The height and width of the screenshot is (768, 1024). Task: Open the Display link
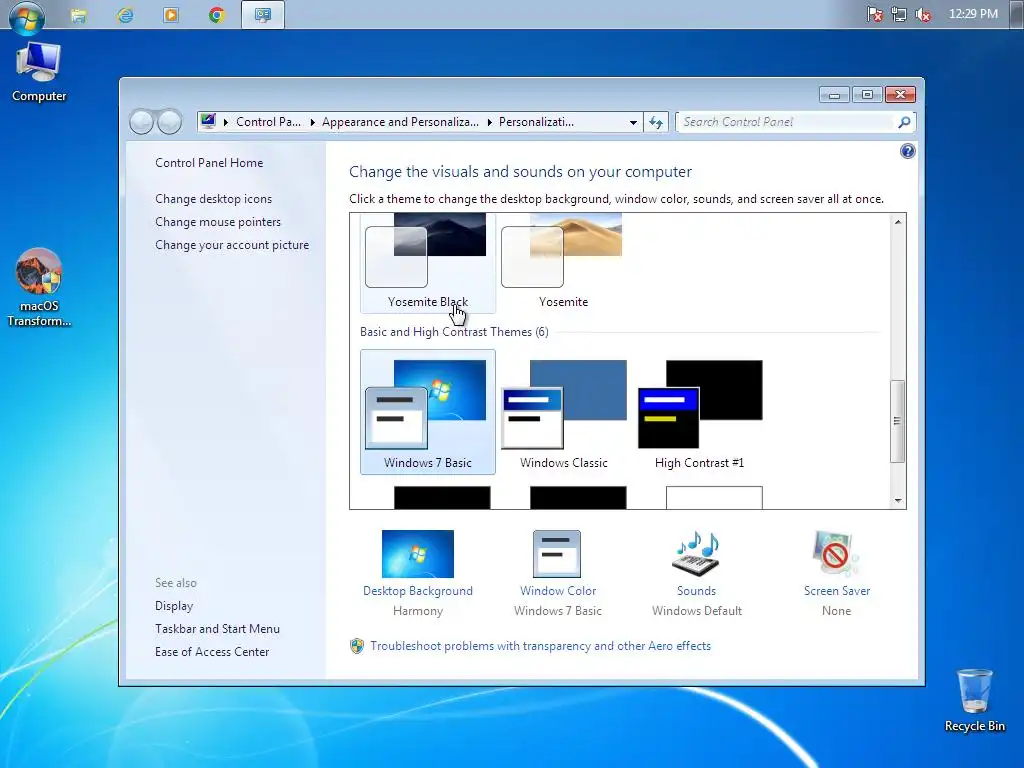[174, 606]
